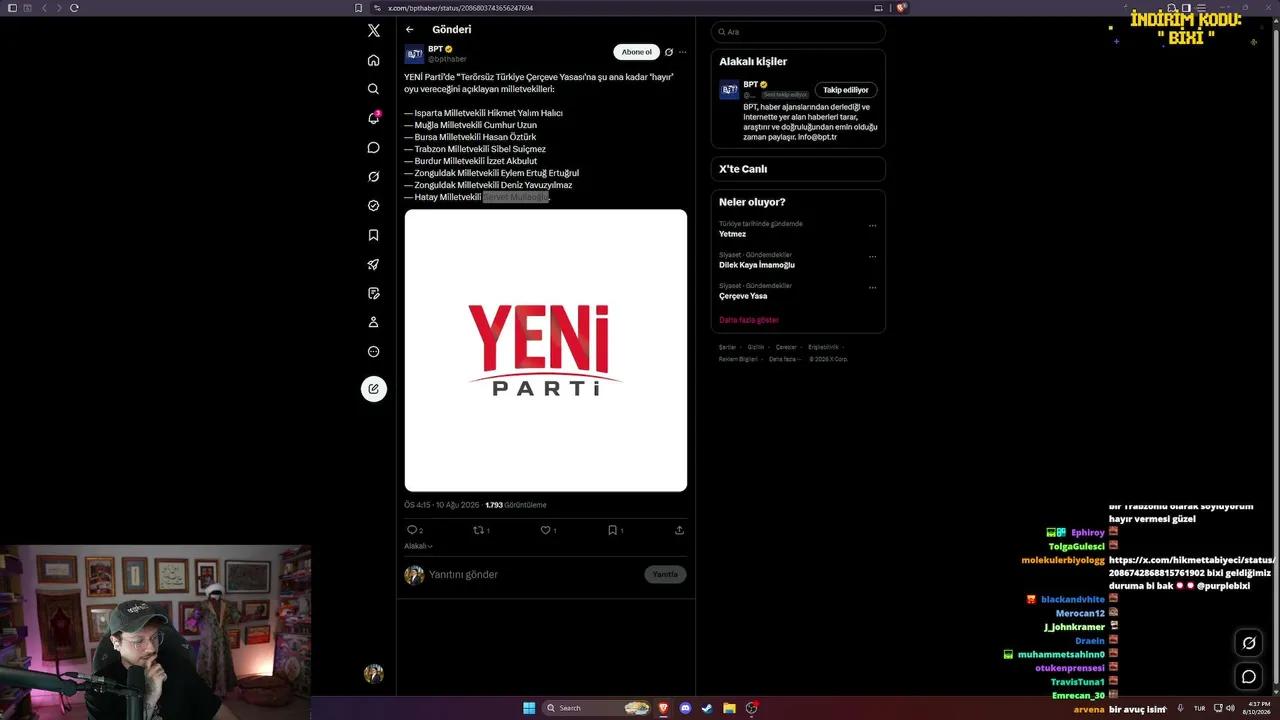Screen dimensions: 1280x720
Task: Open the Yetmez trending topic
Action: 732,234
